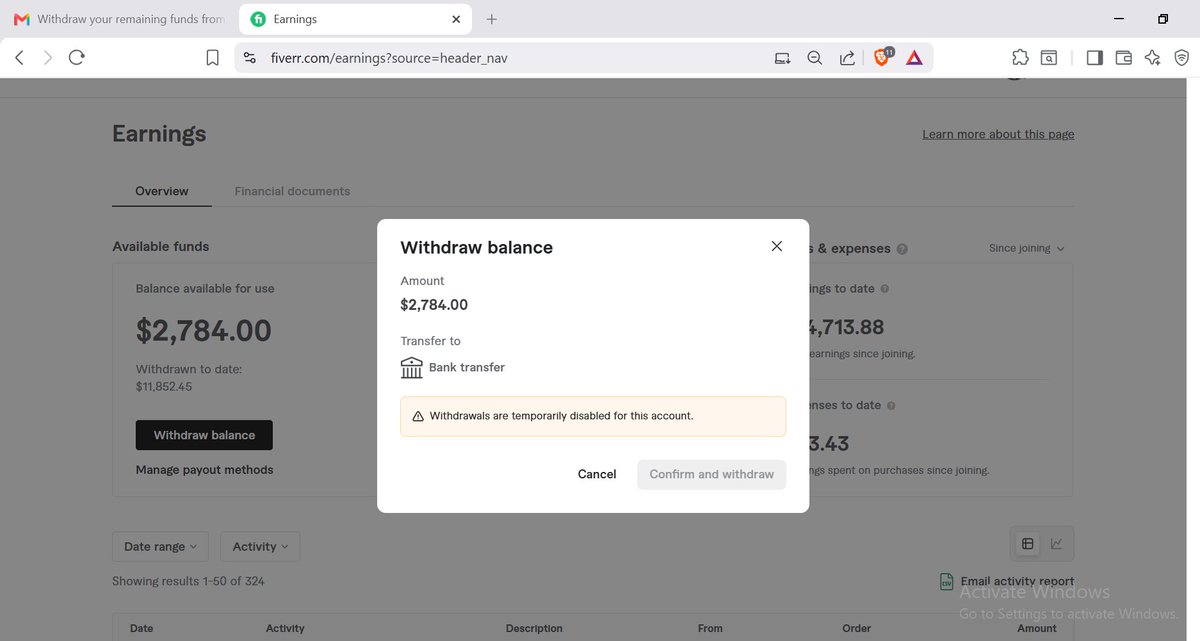This screenshot has width=1200, height=641.
Task: Switch to chart view icon
Action: [1057, 544]
